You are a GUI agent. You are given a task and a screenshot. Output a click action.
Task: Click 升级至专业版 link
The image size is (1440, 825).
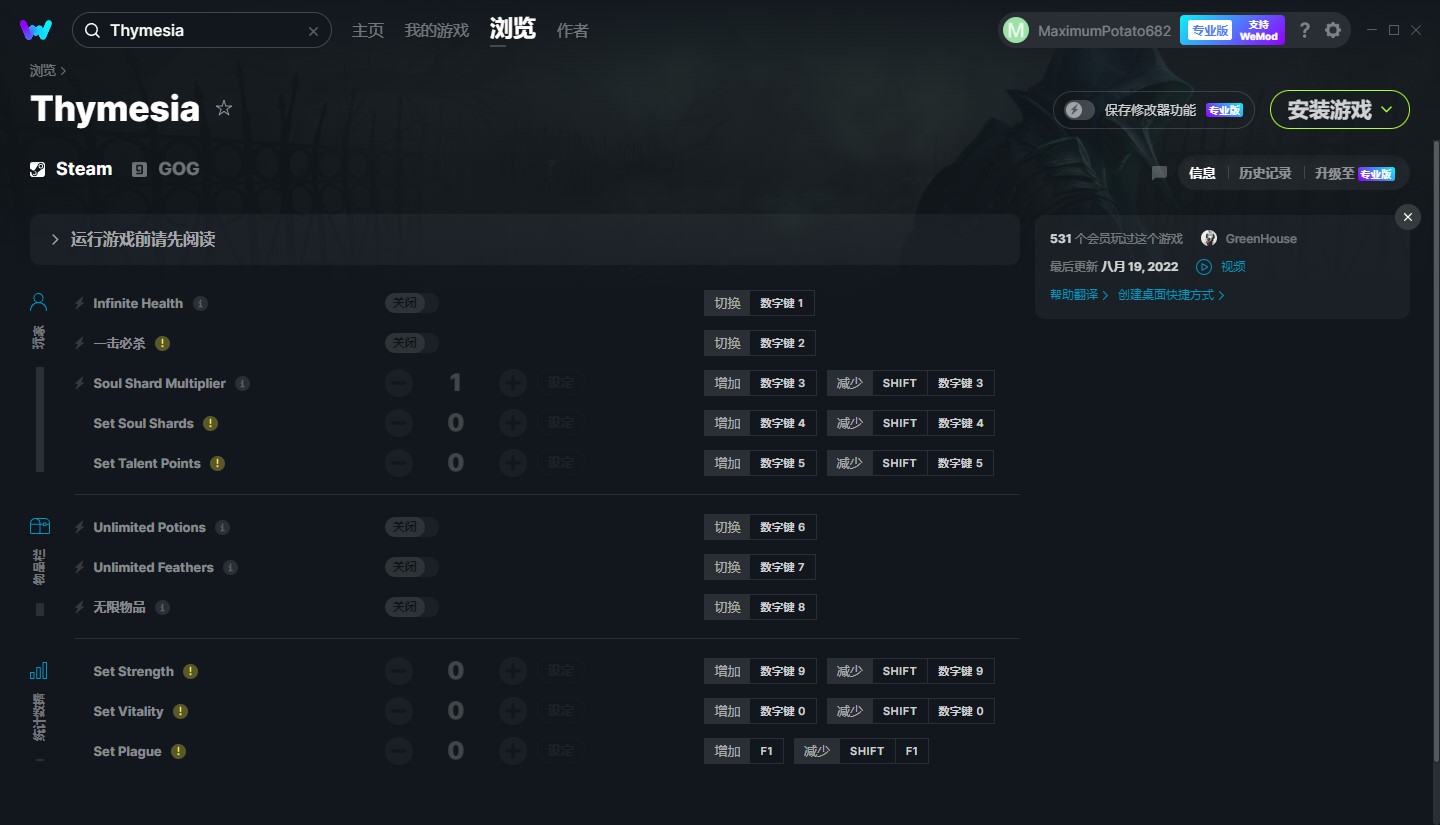point(1354,173)
